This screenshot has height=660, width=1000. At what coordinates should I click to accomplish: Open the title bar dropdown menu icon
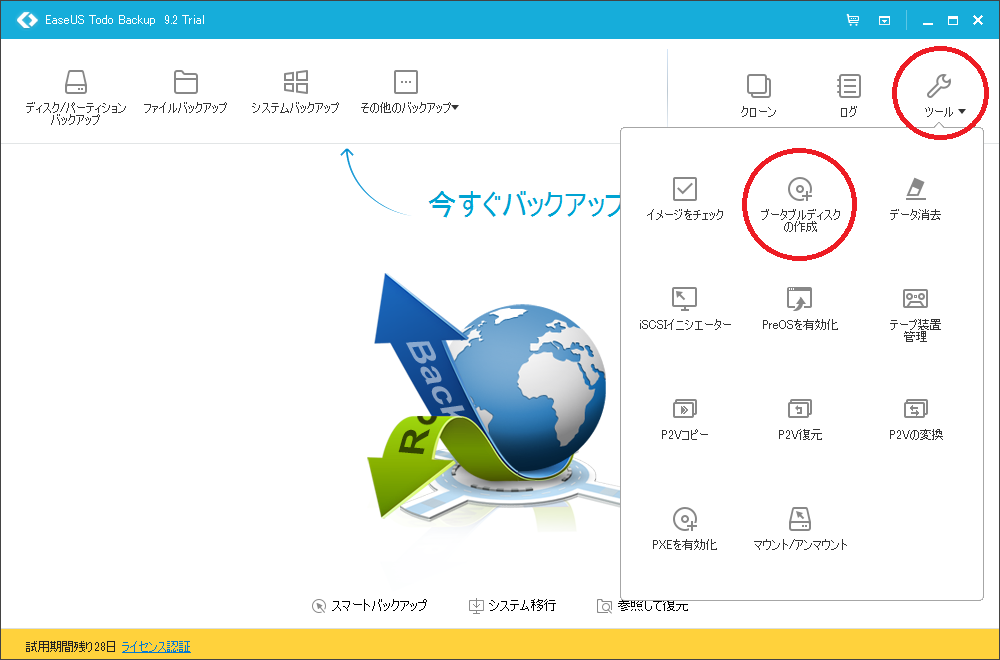coord(885,20)
